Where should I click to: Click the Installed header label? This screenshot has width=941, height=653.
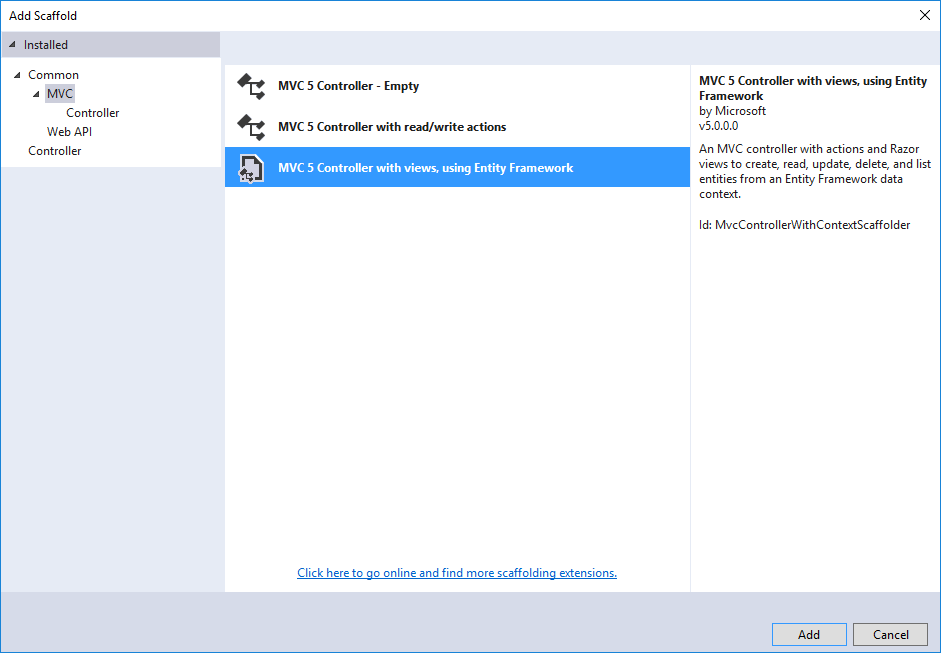click(x=46, y=45)
